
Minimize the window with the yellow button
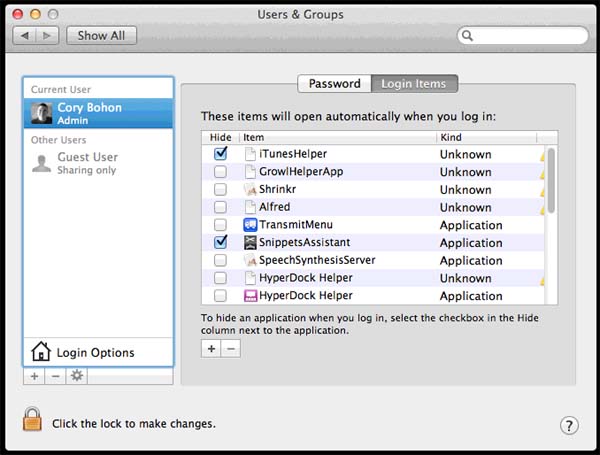tap(35, 15)
